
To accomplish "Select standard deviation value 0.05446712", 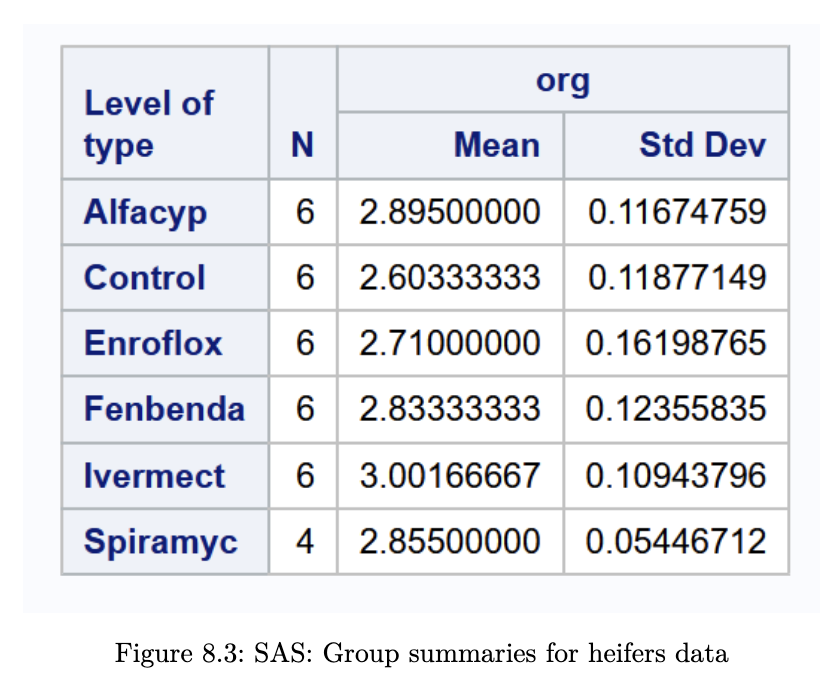I will coord(676,541).
